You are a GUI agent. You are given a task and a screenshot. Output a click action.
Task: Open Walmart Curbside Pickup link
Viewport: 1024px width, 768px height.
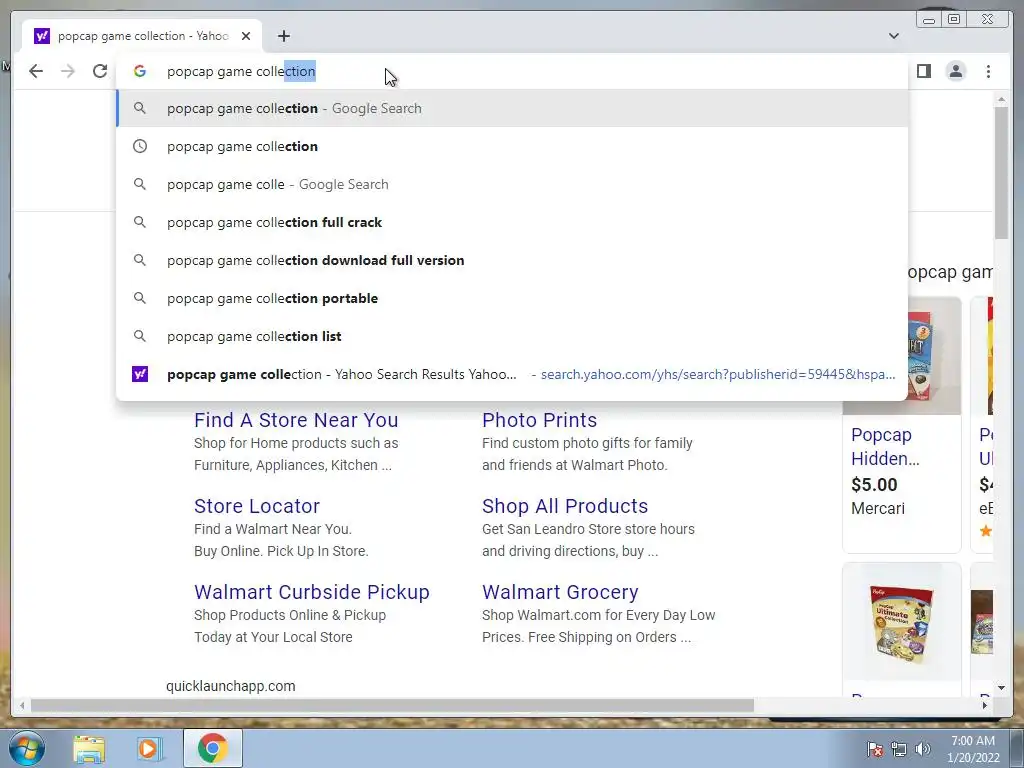312,592
